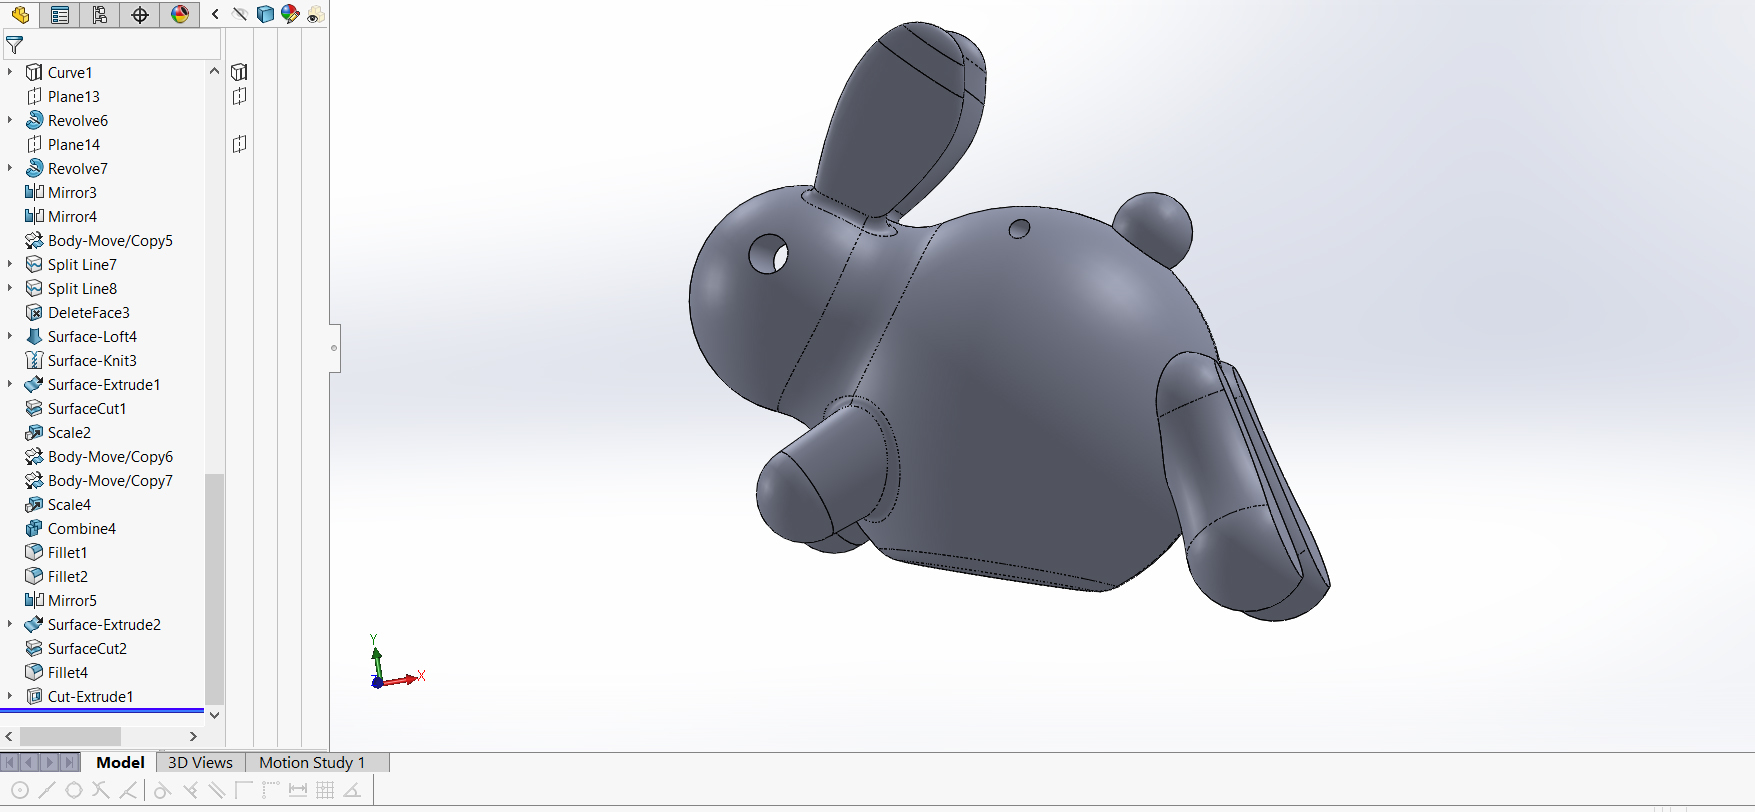Toggle the Tangent snap
Screen dimensions: 1755x812
(162, 790)
